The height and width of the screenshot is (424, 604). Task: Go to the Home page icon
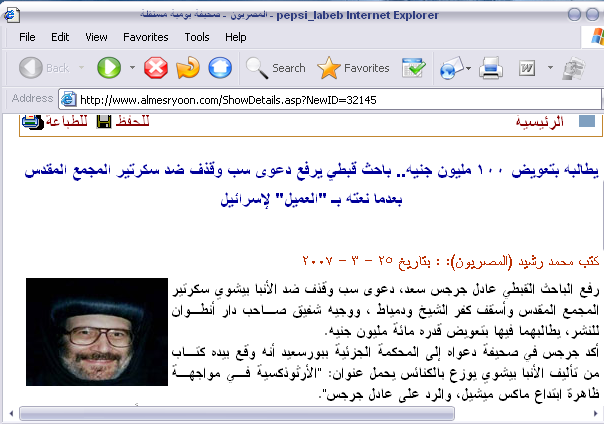click(x=220, y=68)
